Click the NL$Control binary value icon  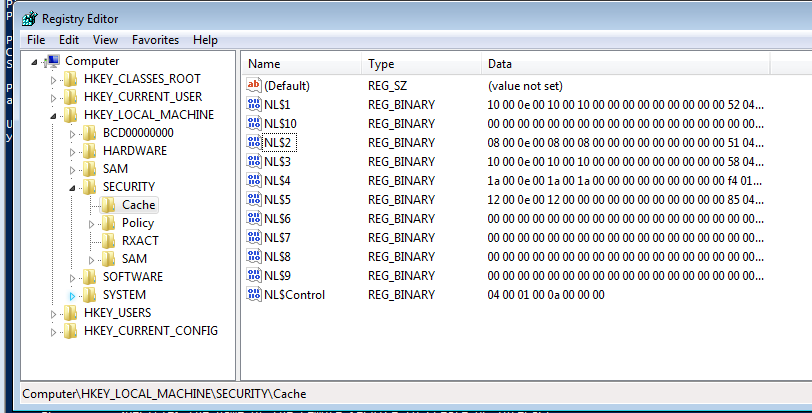(x=254, y=294)
